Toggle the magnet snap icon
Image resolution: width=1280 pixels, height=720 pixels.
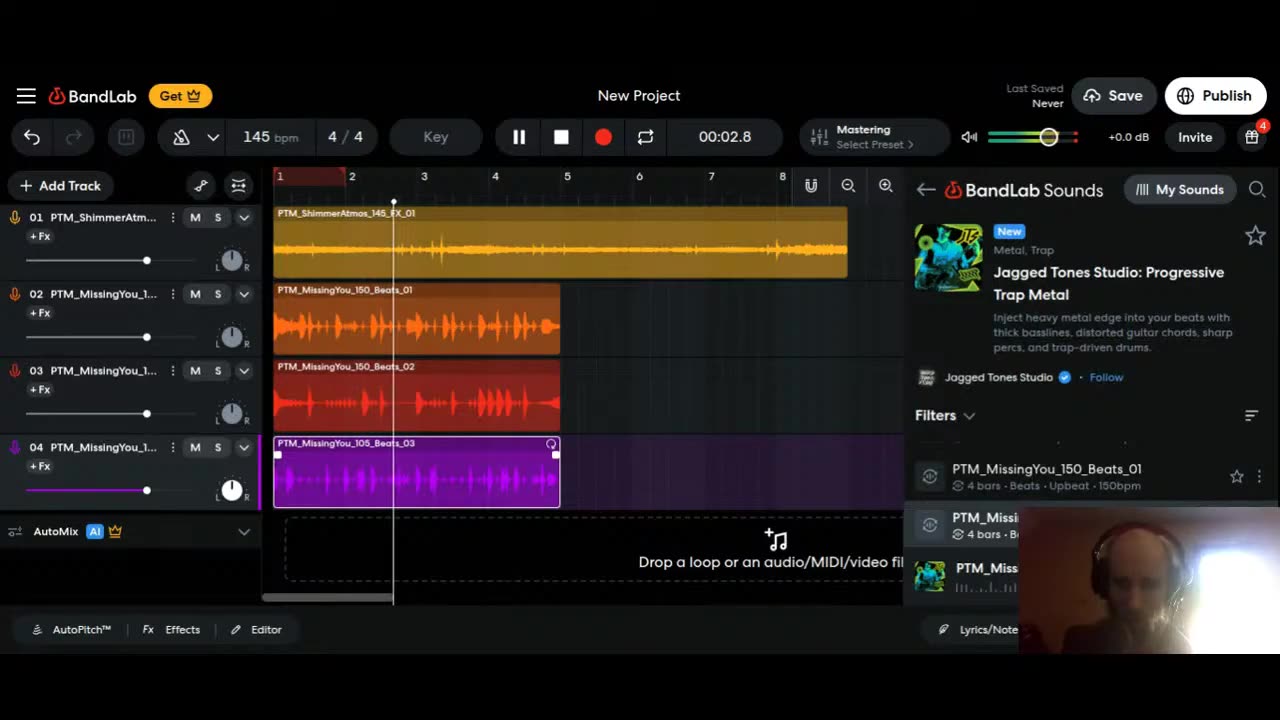[x=811, y=186]
